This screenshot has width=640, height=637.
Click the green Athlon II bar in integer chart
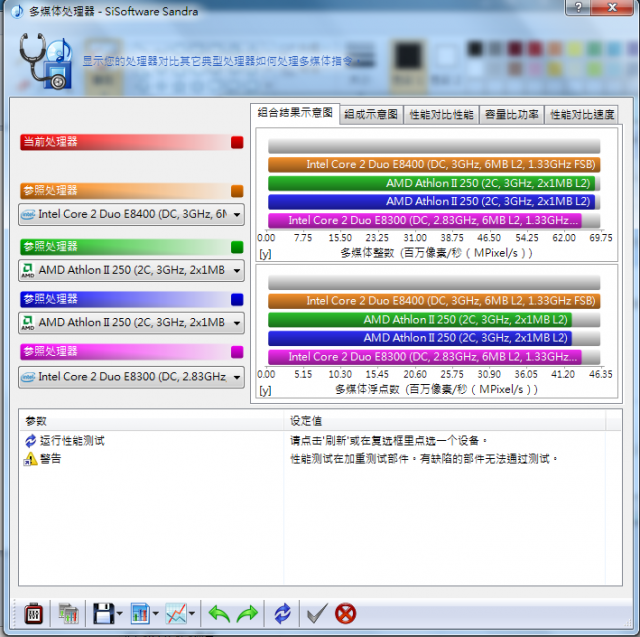(431, 183)
